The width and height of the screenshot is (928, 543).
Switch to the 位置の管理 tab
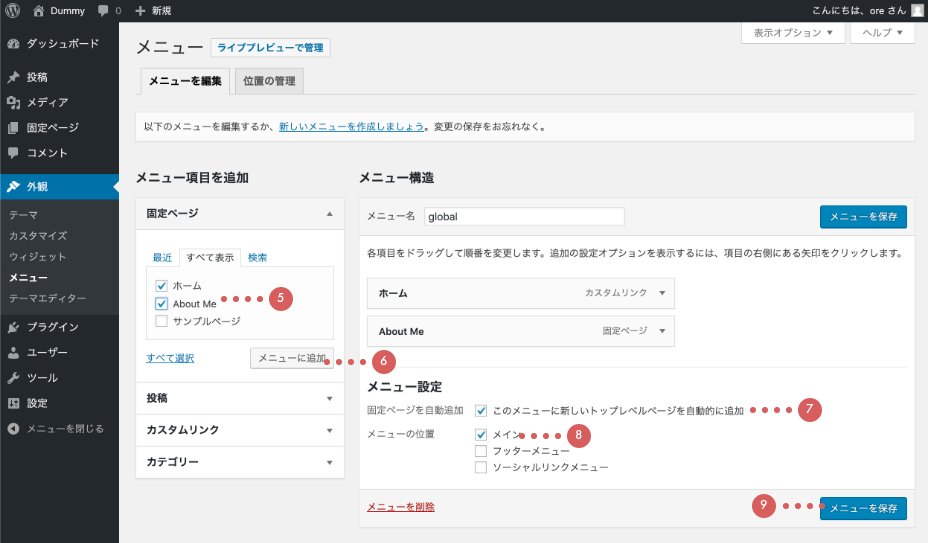tap(270, 81)
